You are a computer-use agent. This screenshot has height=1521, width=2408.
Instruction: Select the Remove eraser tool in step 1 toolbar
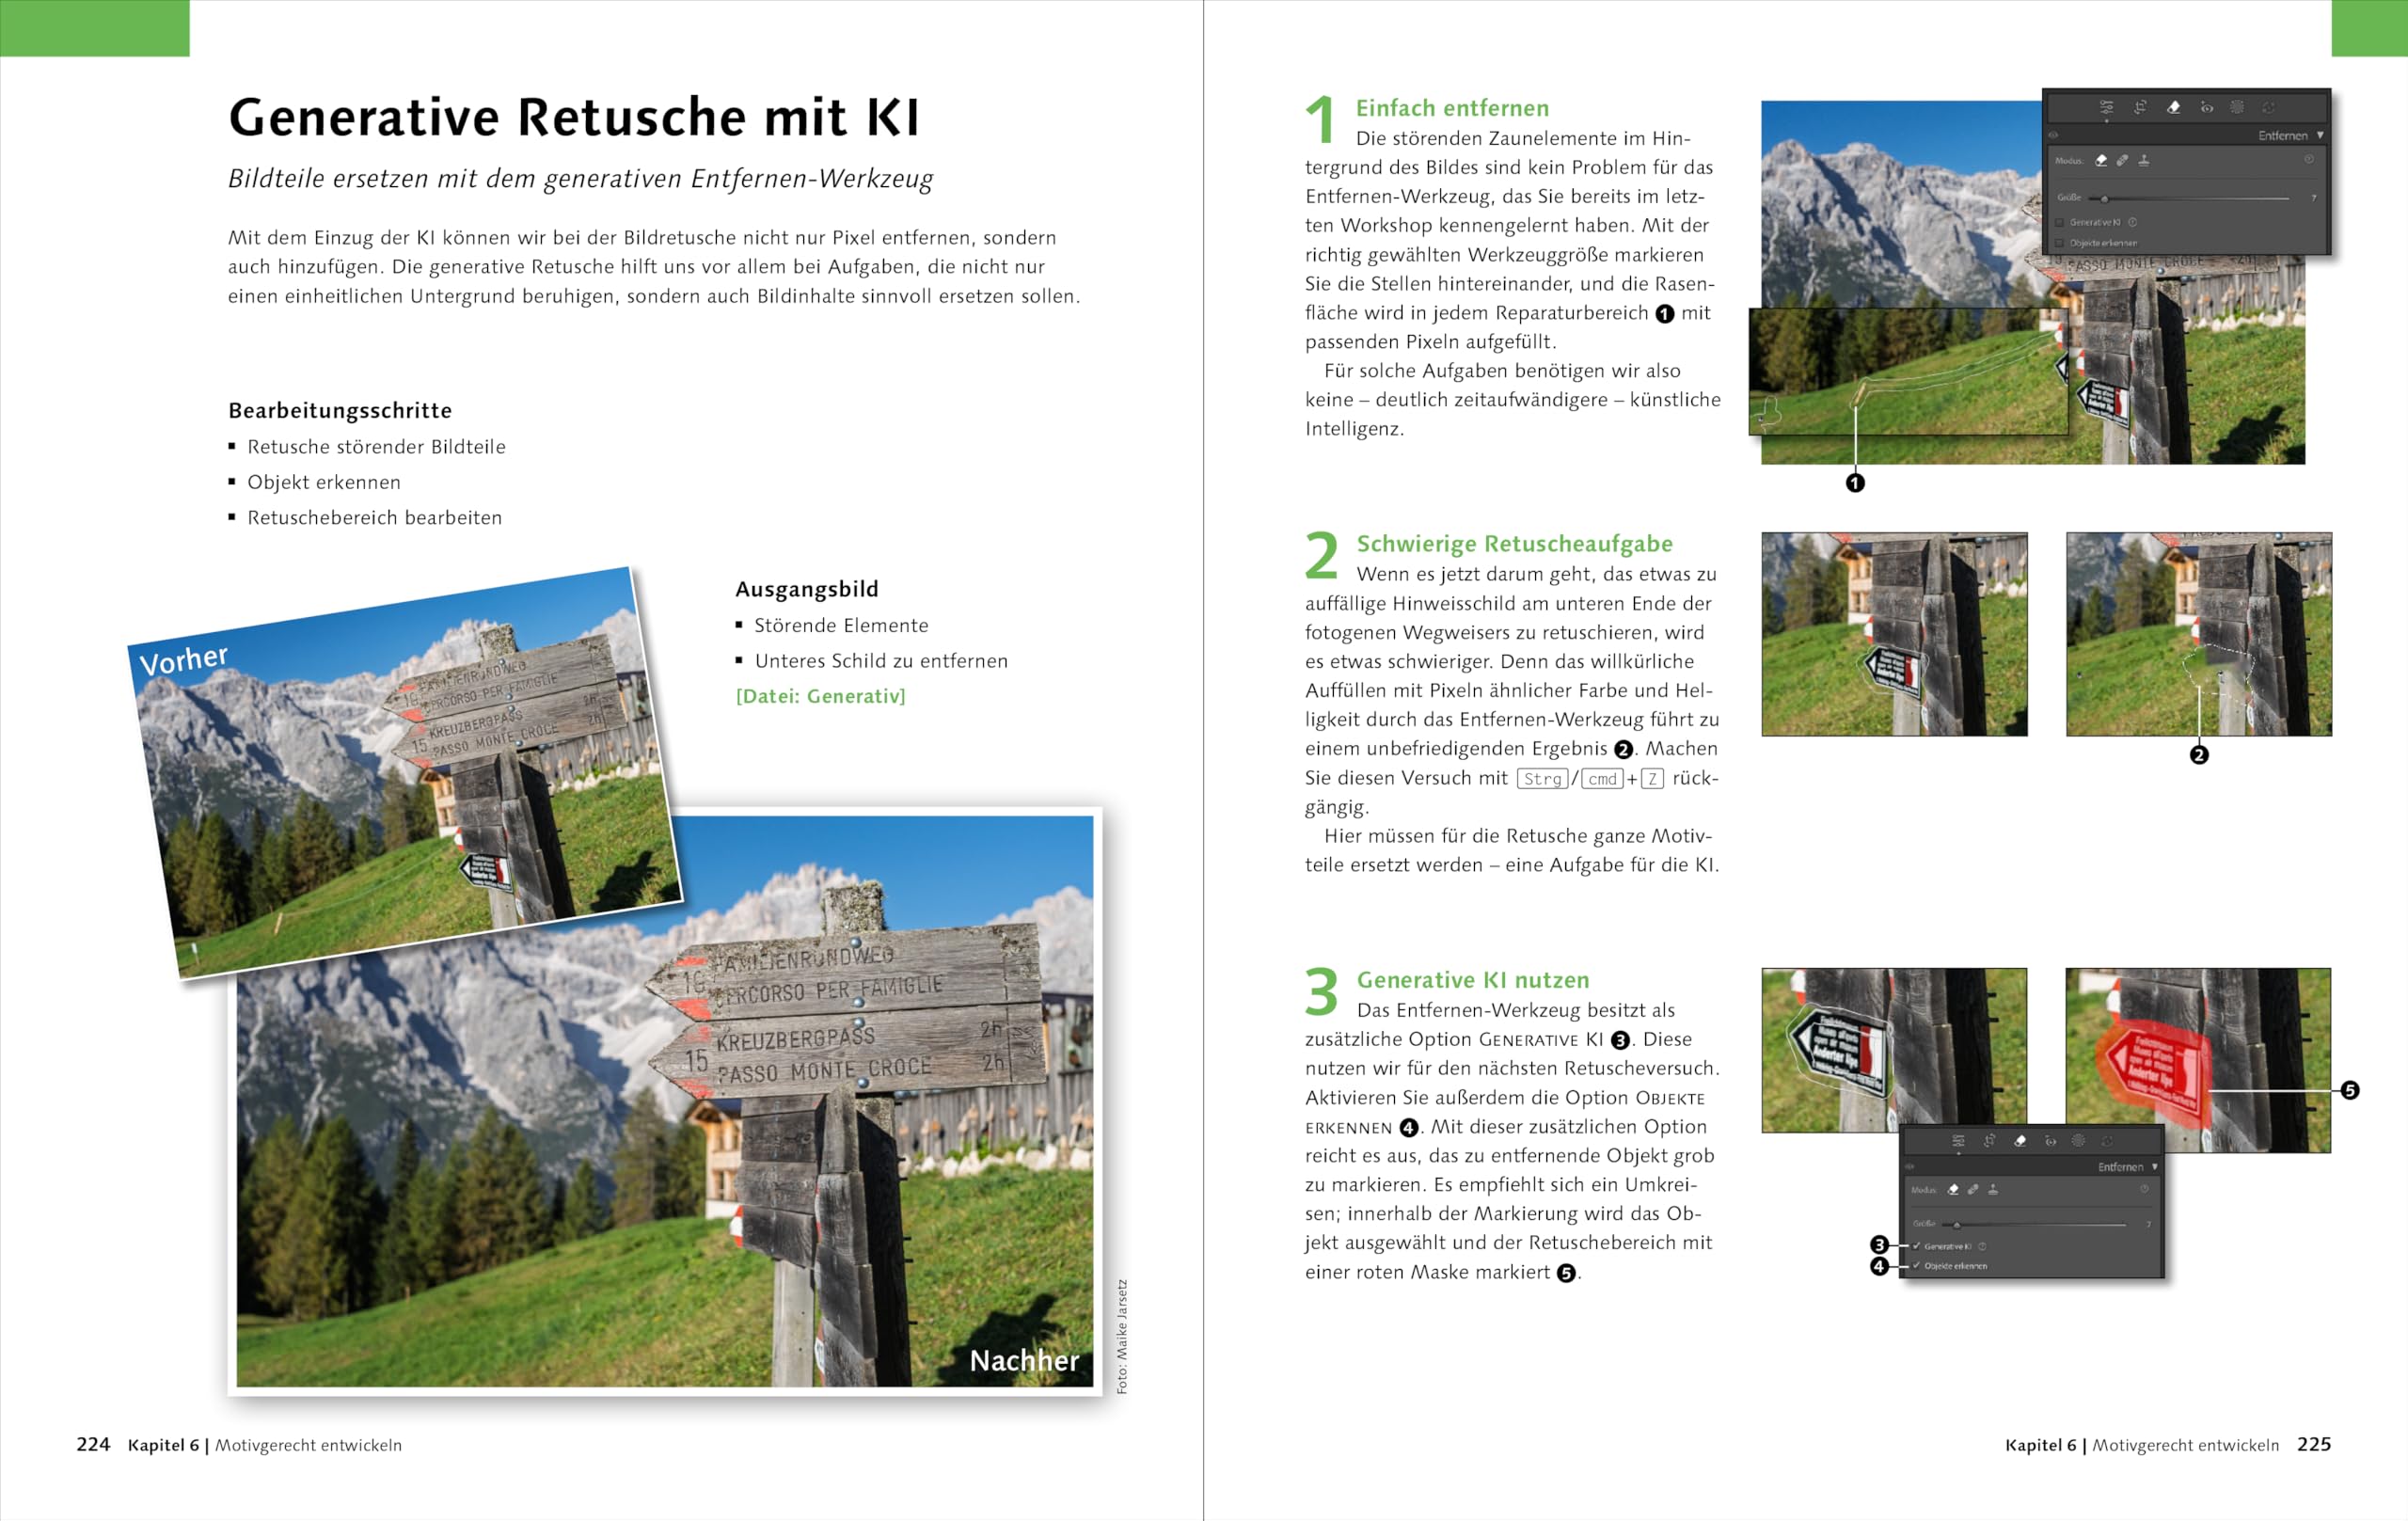[x=2174, y=107]
